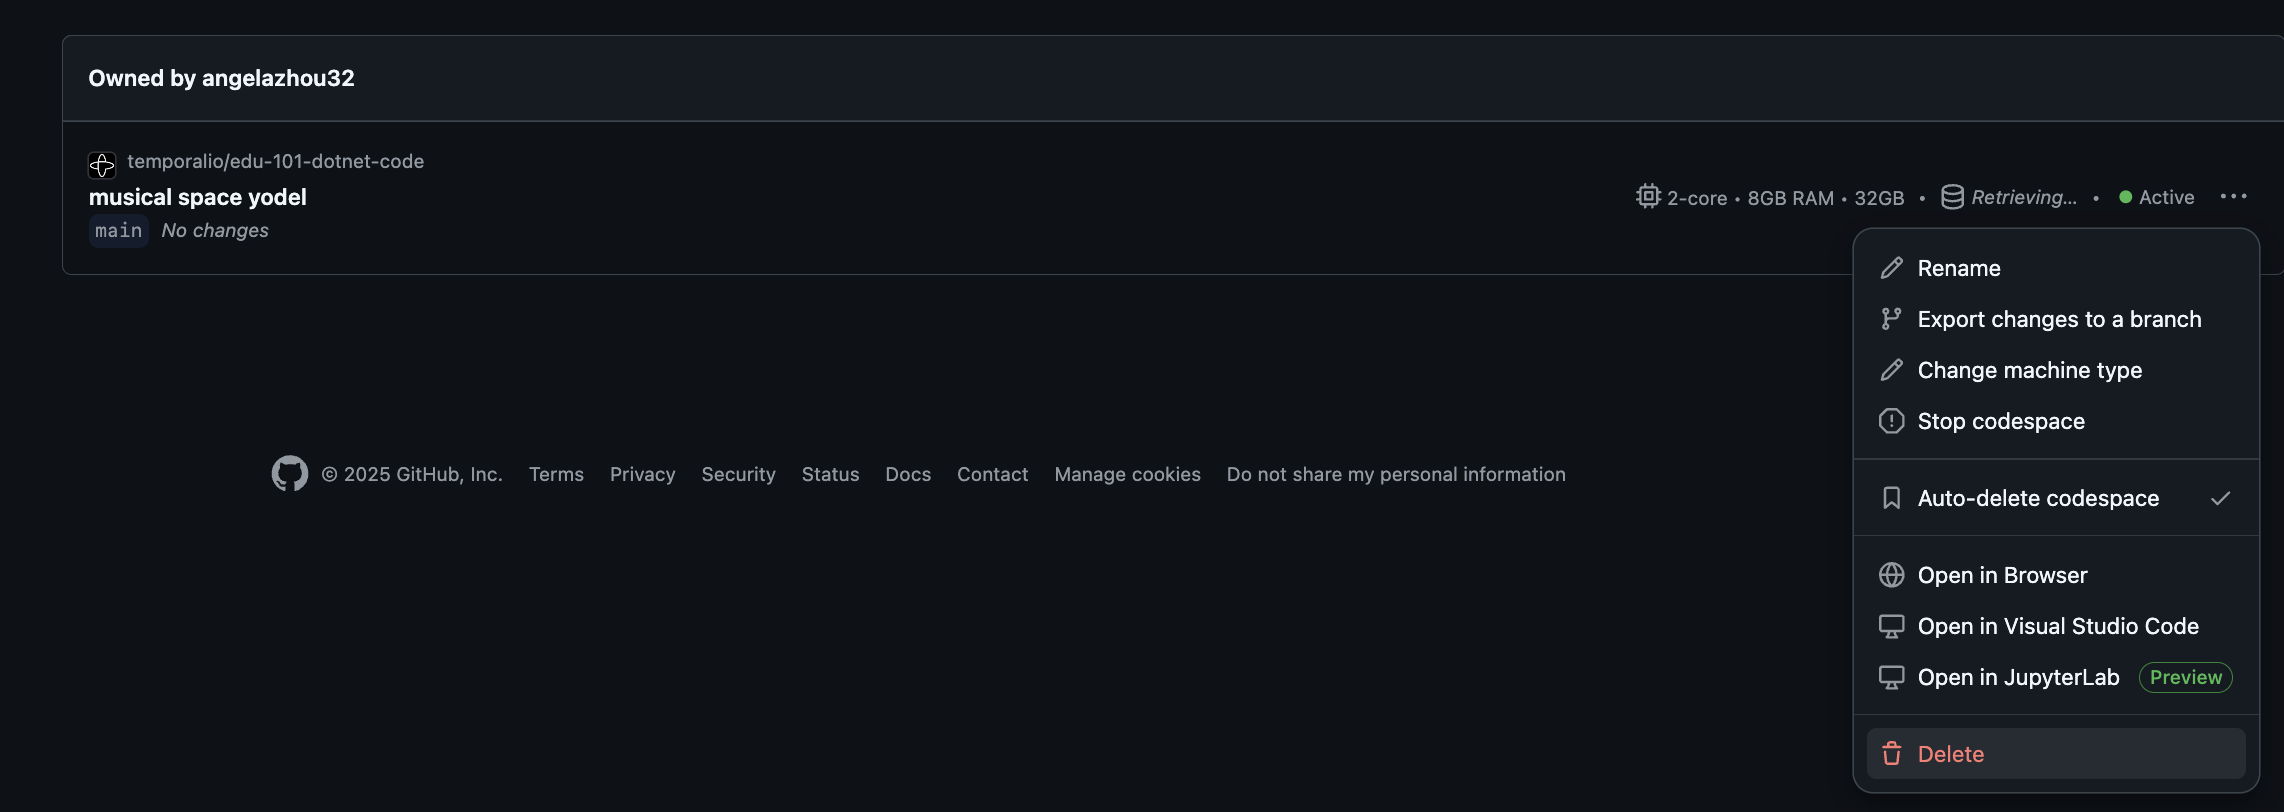Click the Owned by angelazhou32 header

(221, 78)
